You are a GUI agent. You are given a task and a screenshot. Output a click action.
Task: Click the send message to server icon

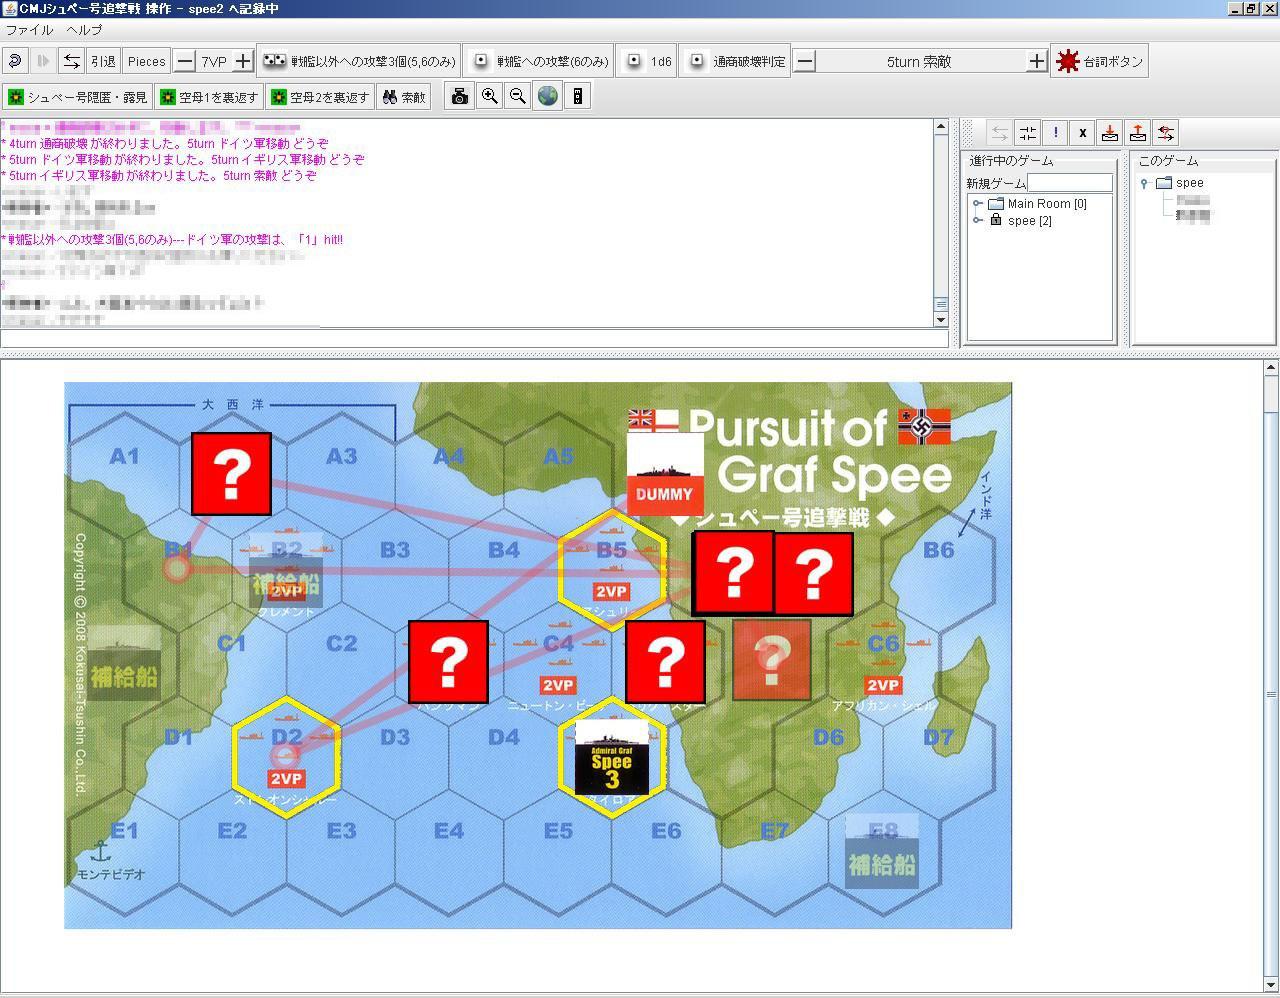[x=1137, y=133]
